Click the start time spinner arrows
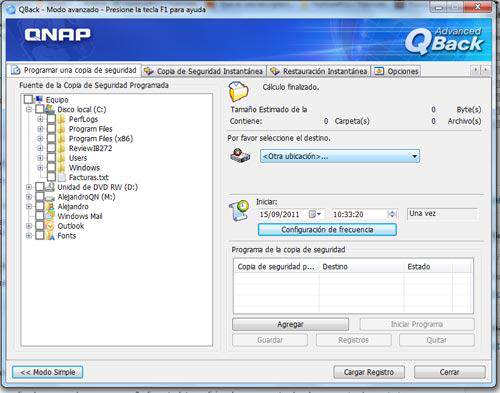500x393 pixels. (392, 214)
